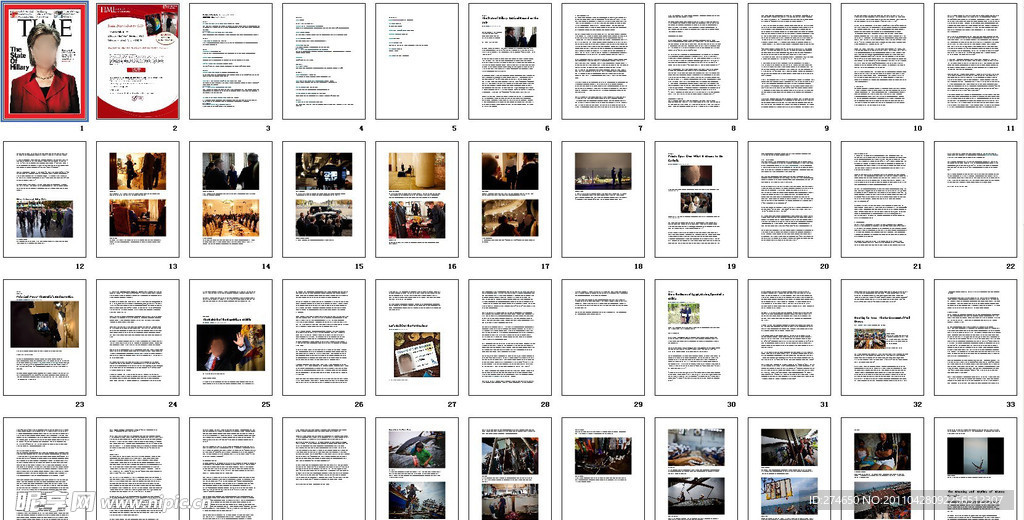1024x520 pixels.
Task: Select the TIME cover thumbnail, page 1
Action: pyautogui.click(x=44, y=61)
